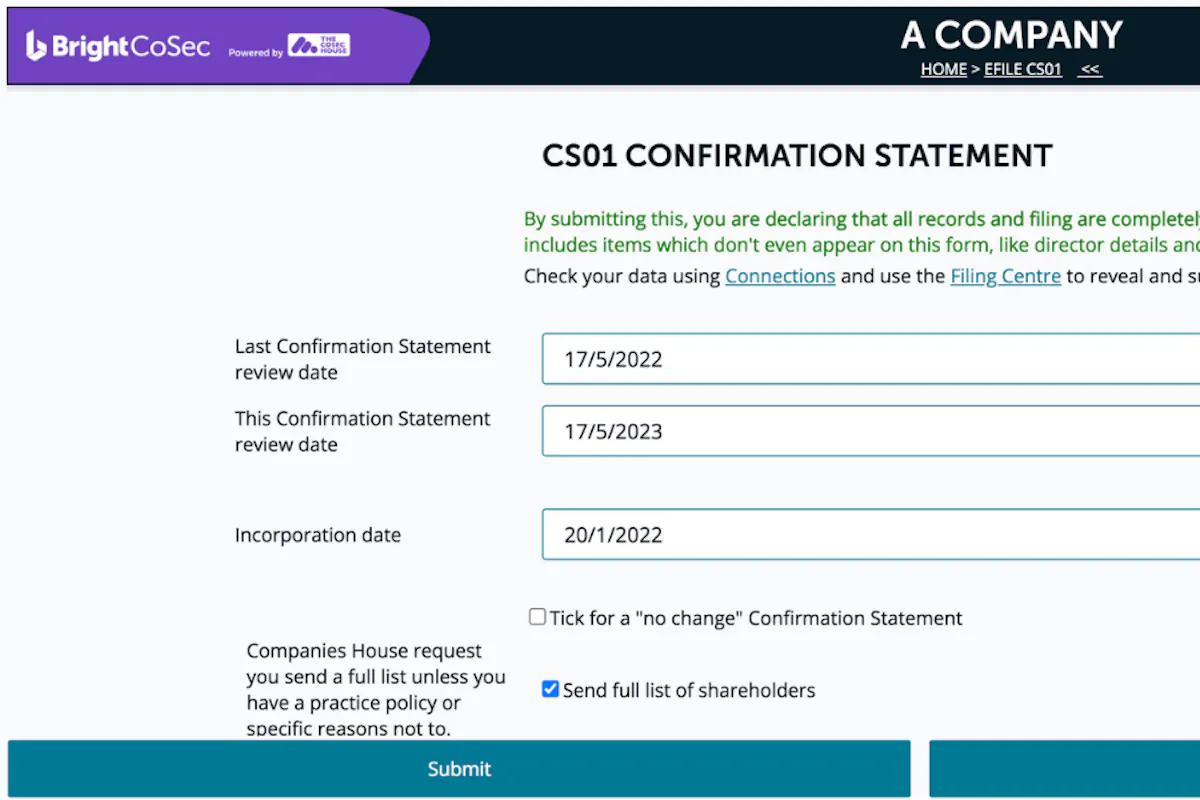Click the Incorporation date label

pos(318,535)
